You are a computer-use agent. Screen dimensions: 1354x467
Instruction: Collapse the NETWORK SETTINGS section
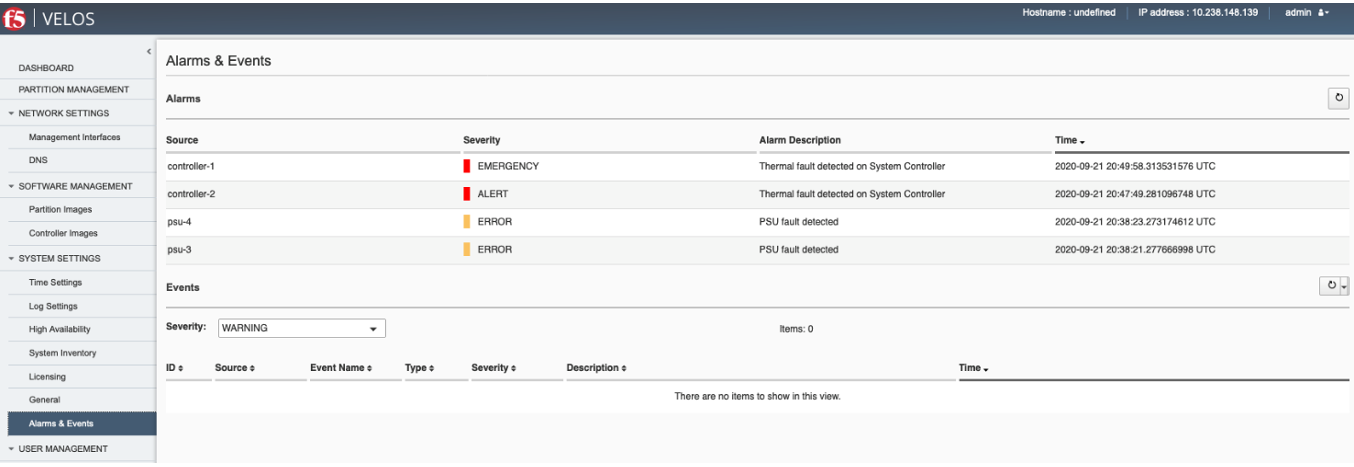11,113
